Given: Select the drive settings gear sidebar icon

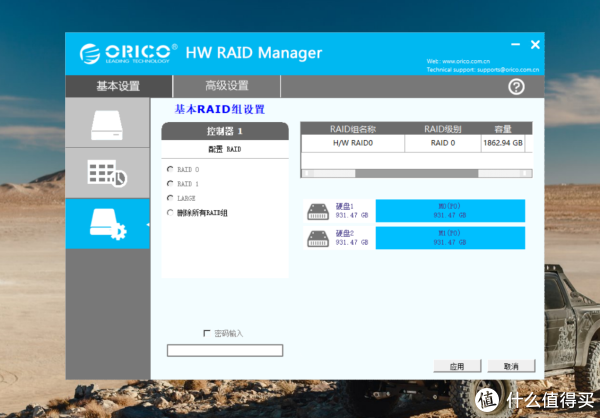Looking at the screenshot, I should click(x=106, y=224).
